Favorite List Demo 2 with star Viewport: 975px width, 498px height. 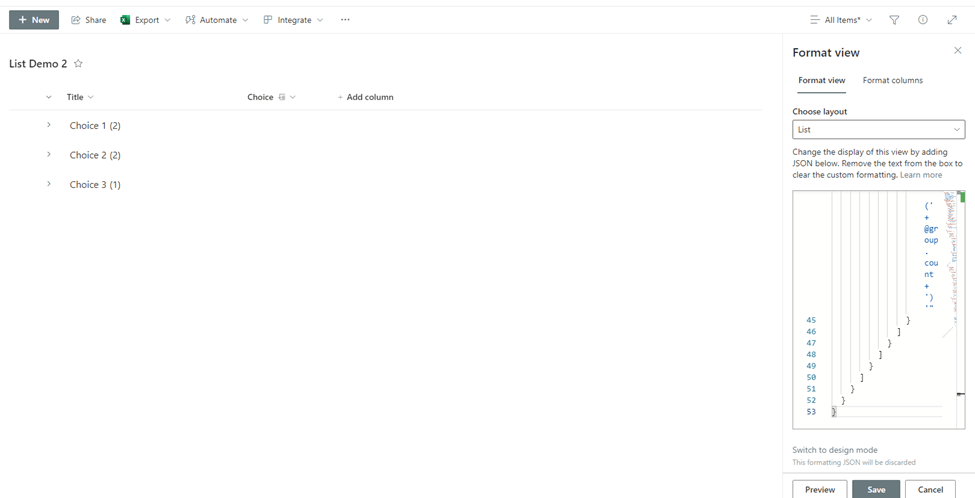(x=78, y=63)
